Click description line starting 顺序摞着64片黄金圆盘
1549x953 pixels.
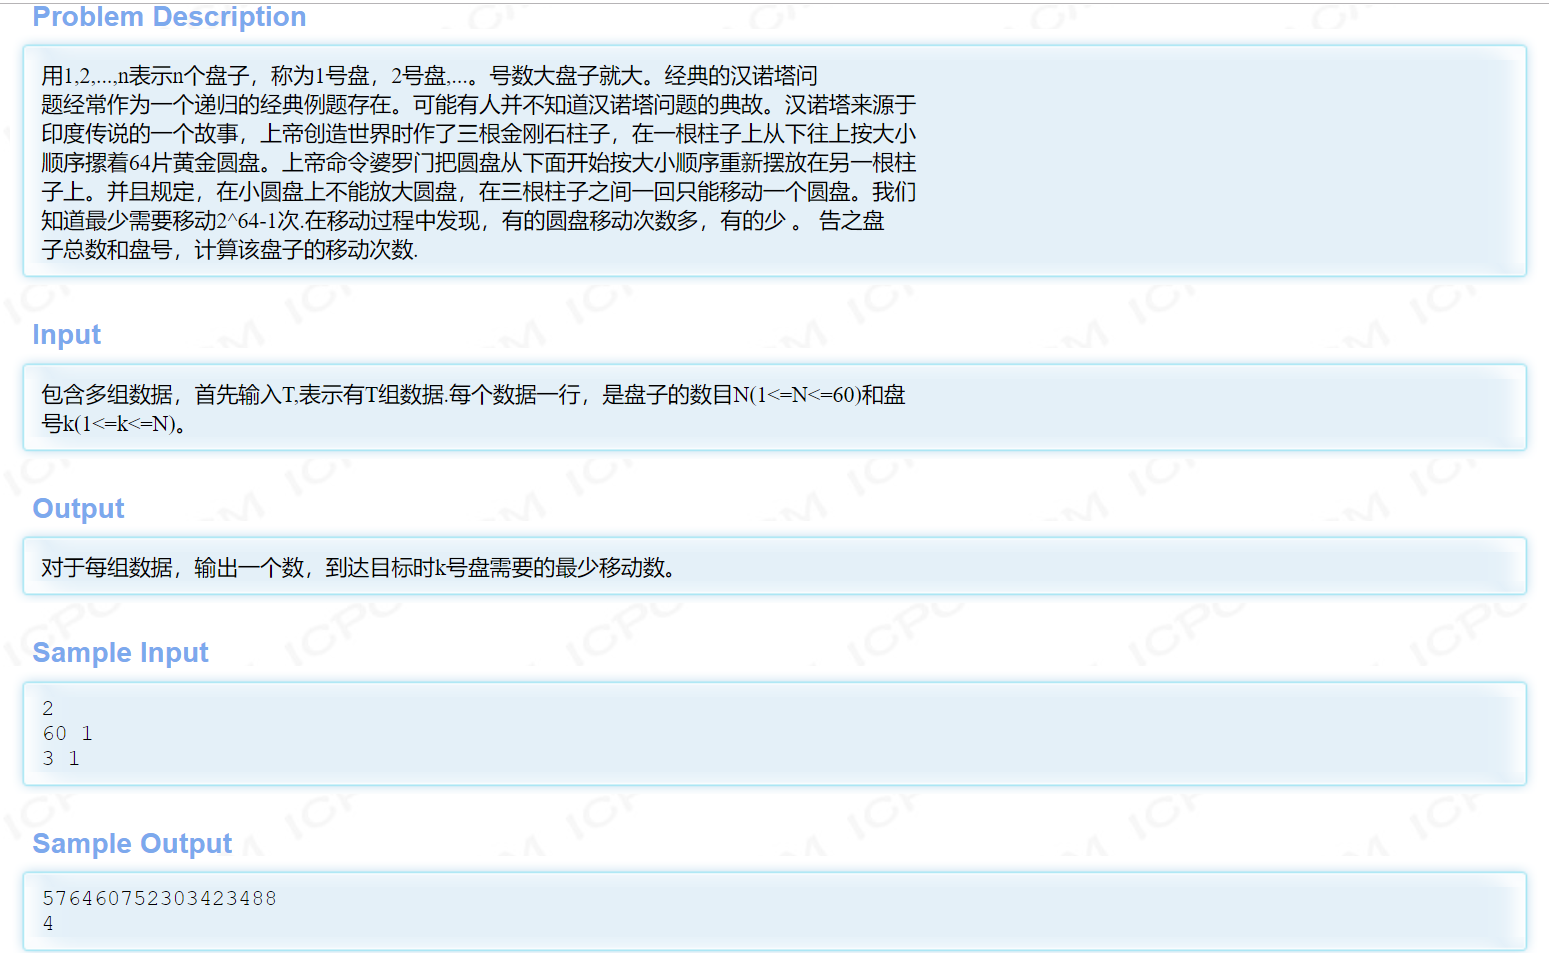pos(479,163)
